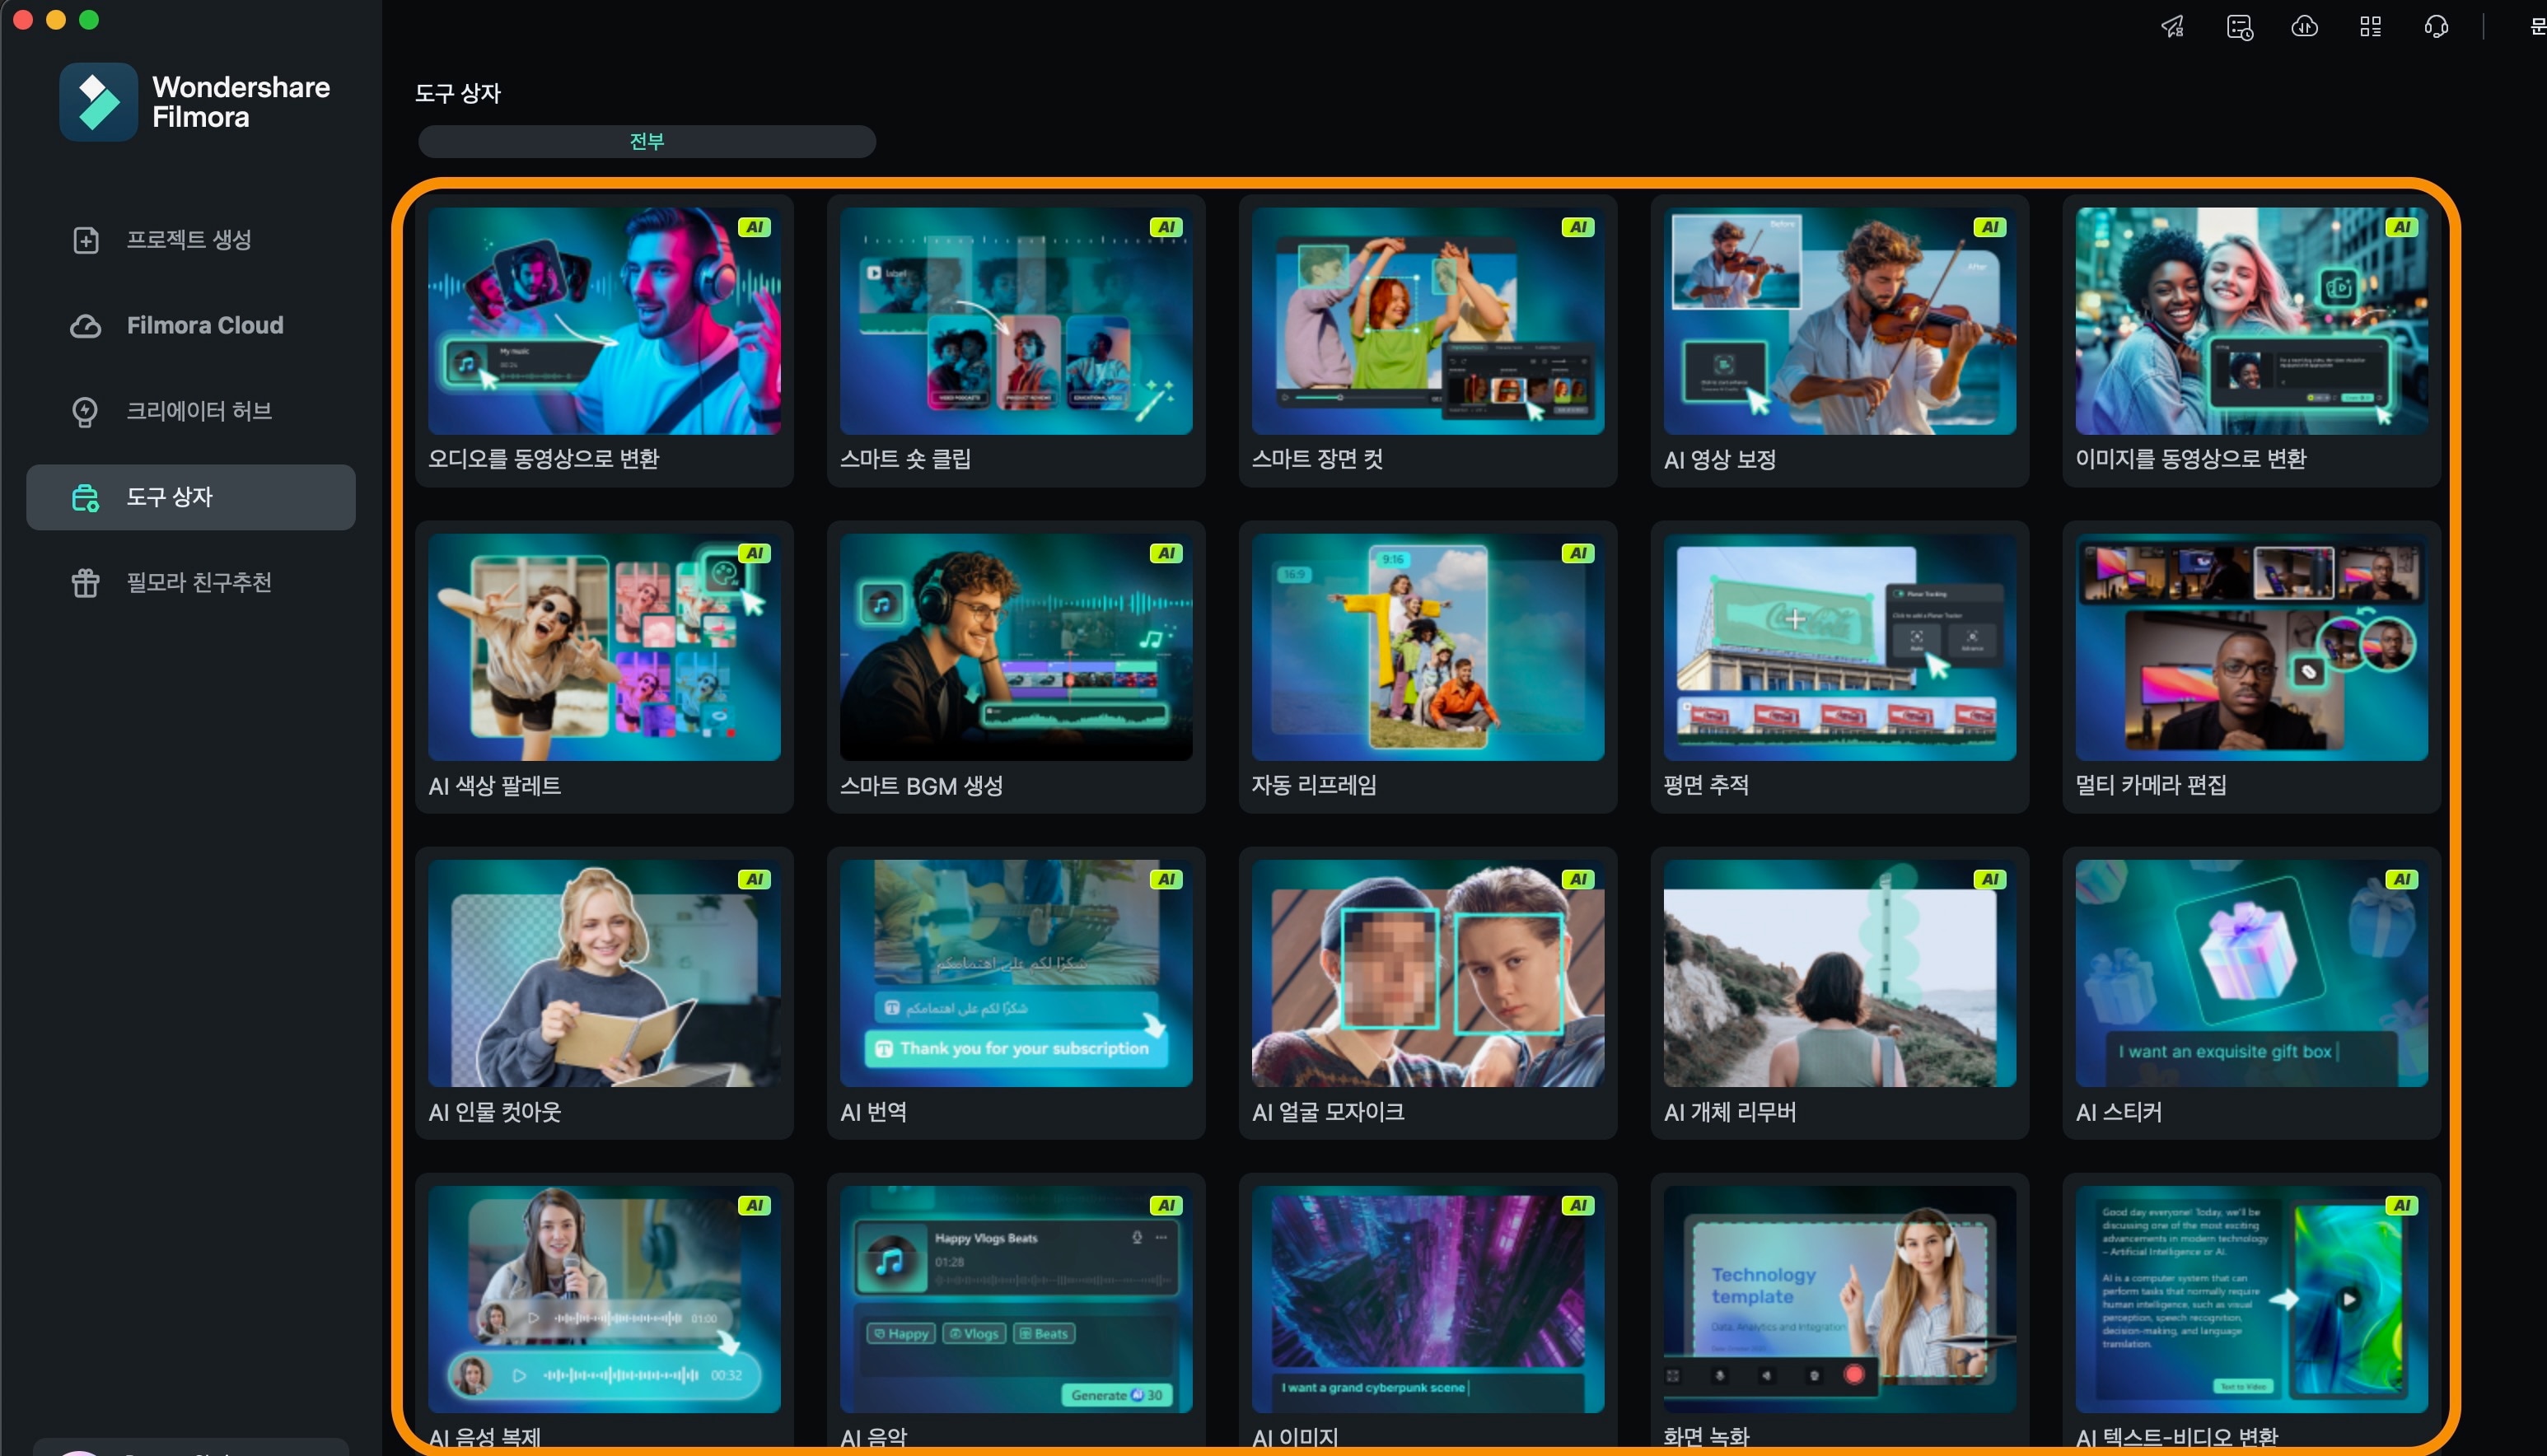
Task: Click AI badge on 스마트 숏 클립 card
Action: coord(1166,228)
